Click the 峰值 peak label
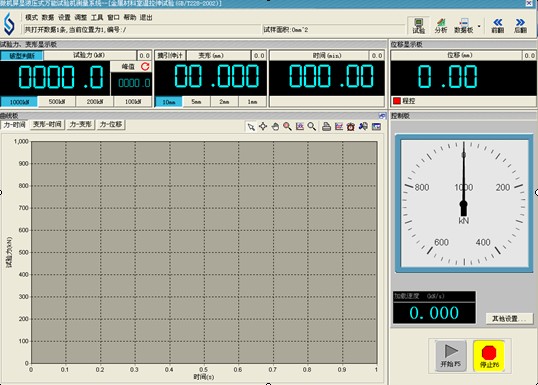 (x=128, y=67)
